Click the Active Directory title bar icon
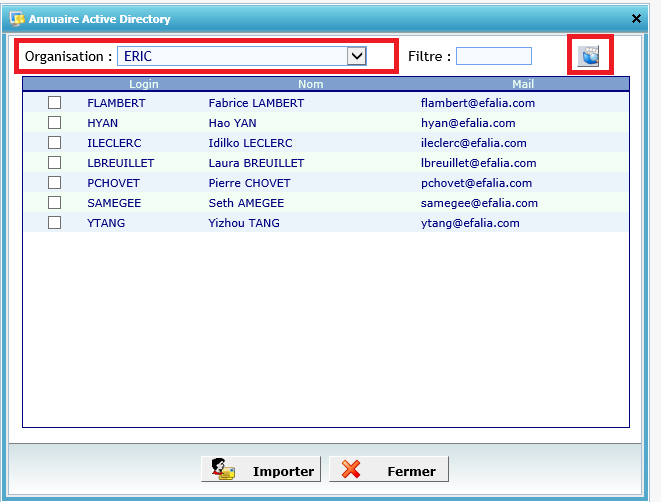Screen dimensions: 661x502 pyautogui.click(x=16, y=19)
